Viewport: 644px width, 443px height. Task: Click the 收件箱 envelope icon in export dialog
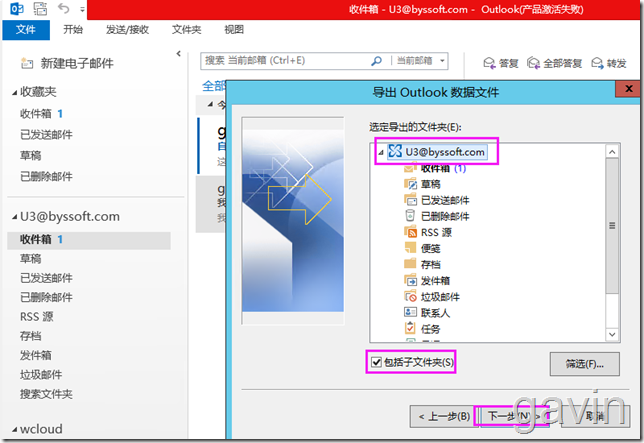(x=409, y=168)
